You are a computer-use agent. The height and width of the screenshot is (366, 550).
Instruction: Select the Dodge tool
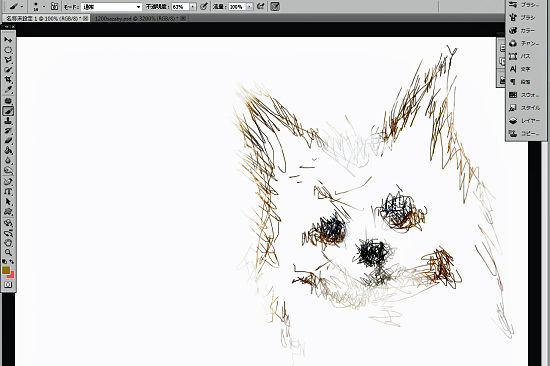pyautogui.click(x=8, y=171)
